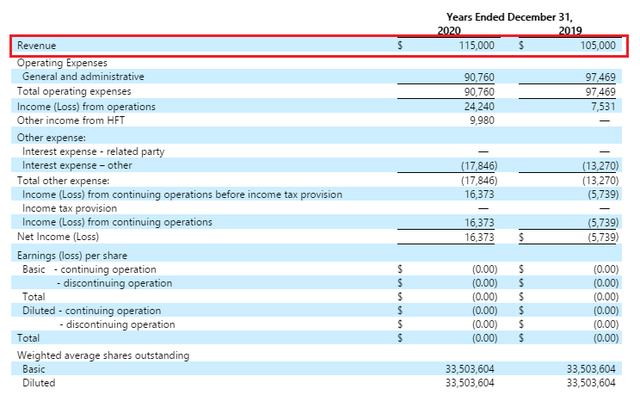Select 2020 Basic shares 33,503,604
640x395 pixels.
pos(470,369)
